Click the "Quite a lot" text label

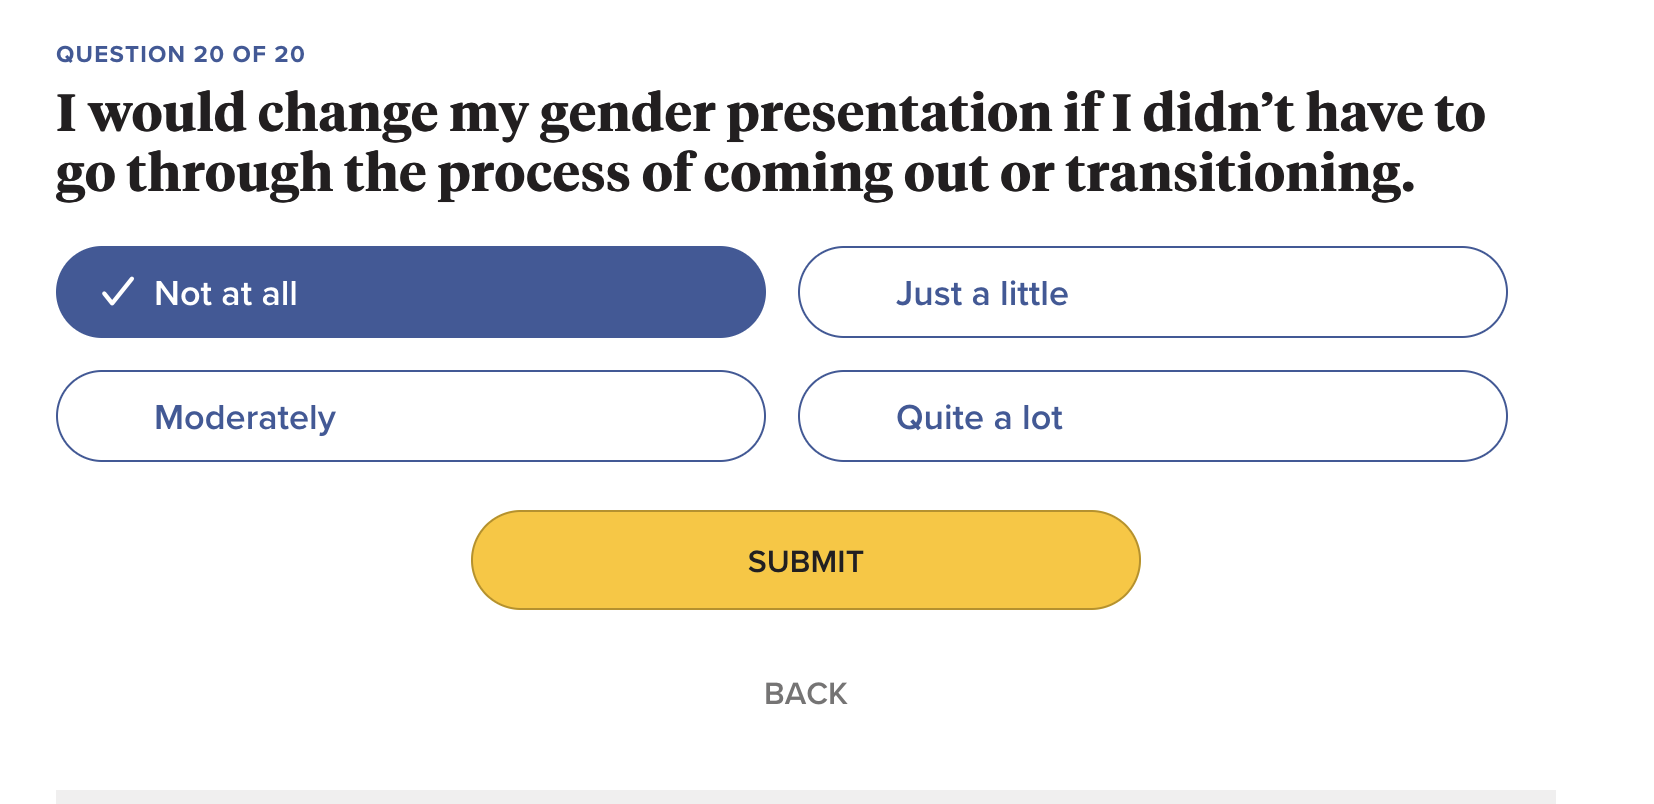(x=979, y=417)
